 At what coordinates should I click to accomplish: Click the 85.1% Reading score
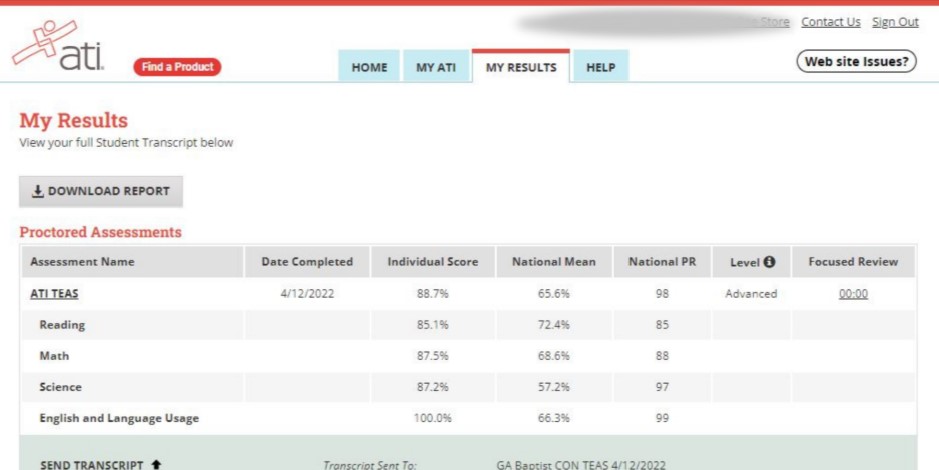click(432, 325)
